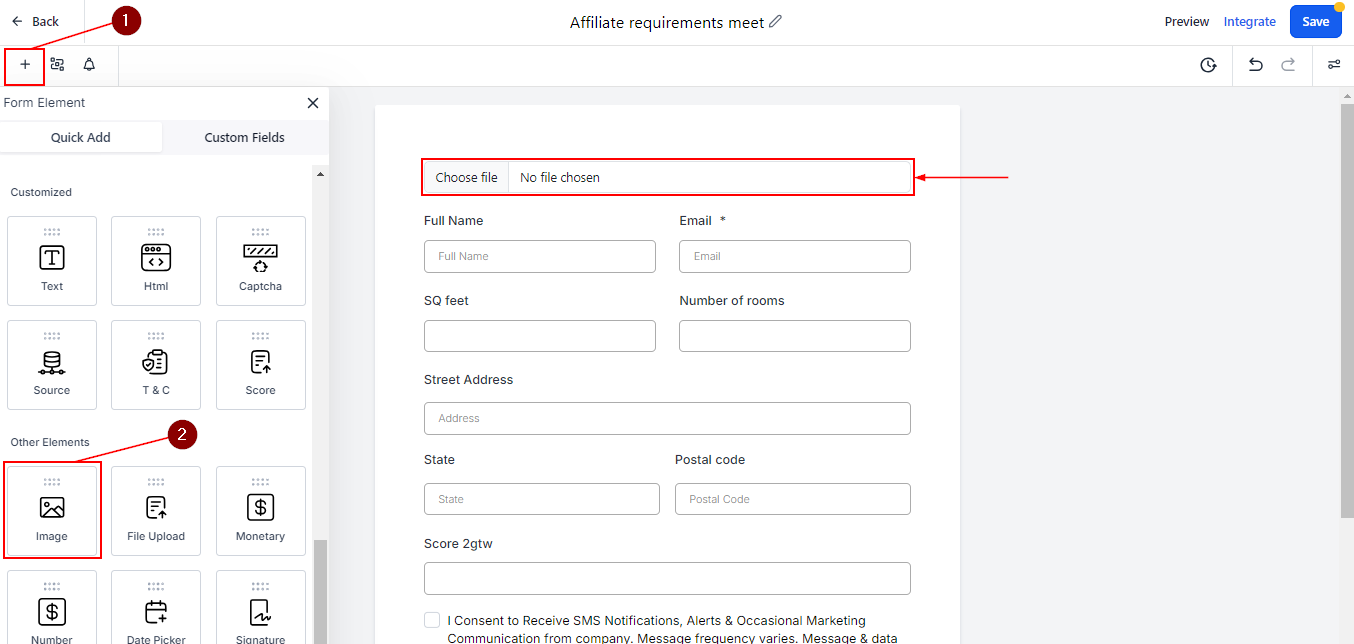Click the Save button
The image size is (1354, 644).
(1315, 21)
